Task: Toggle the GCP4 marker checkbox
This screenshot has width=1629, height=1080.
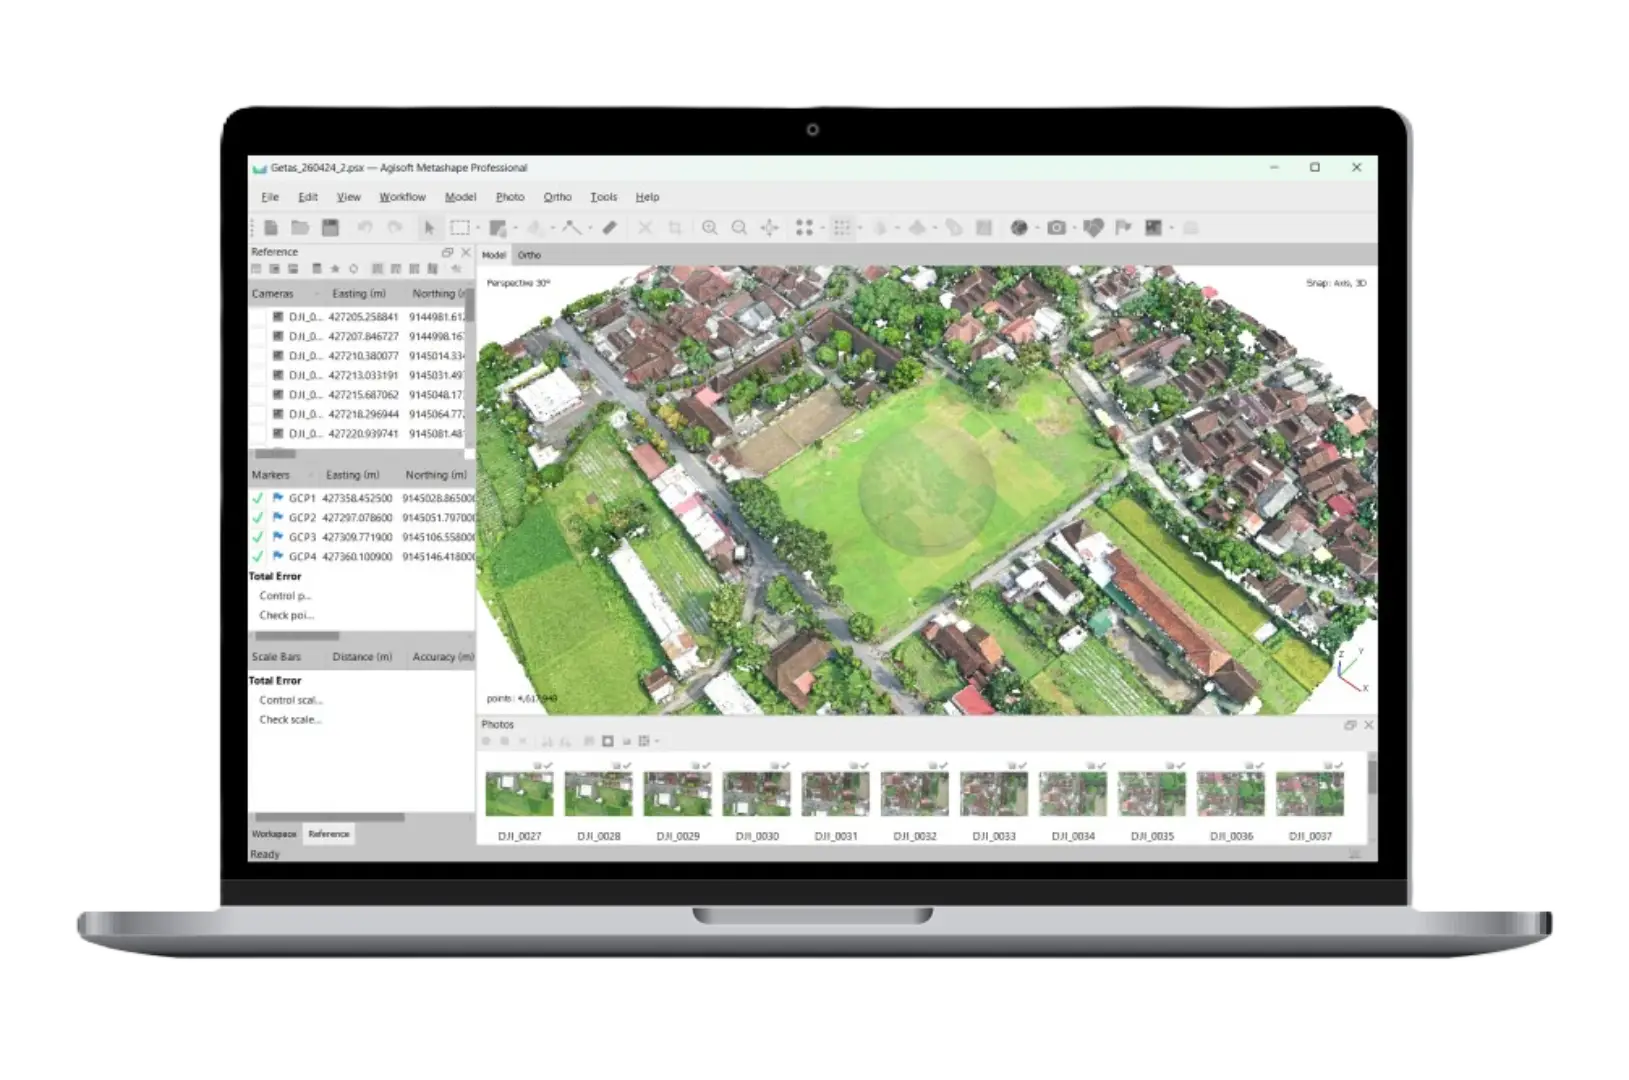Action: tap(258, 556)
